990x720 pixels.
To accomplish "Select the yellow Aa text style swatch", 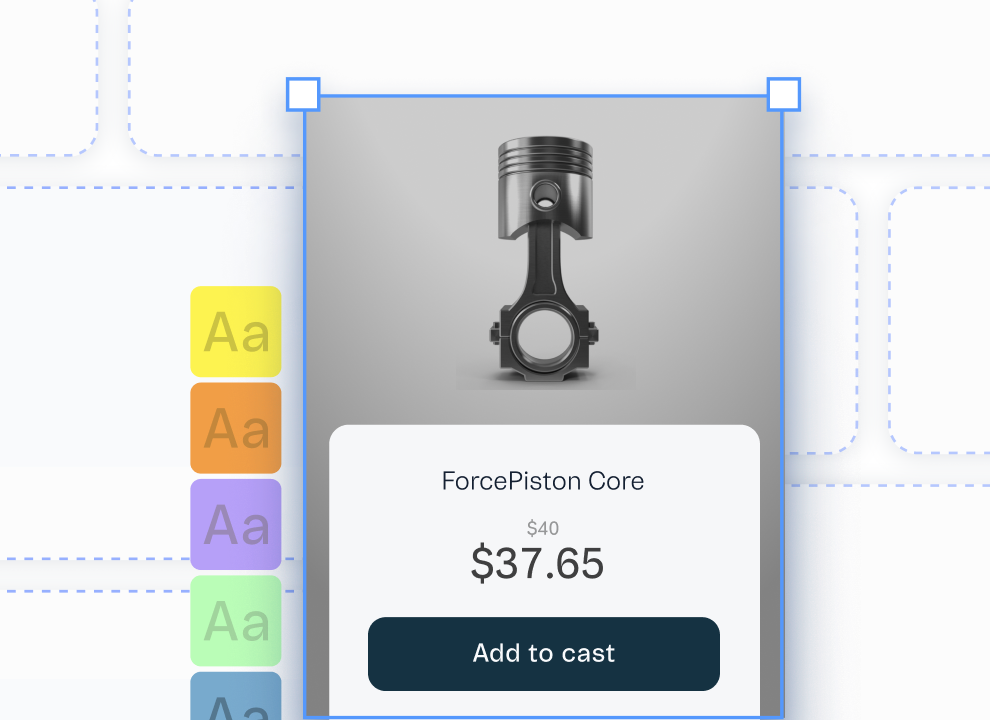I will 236,332.
